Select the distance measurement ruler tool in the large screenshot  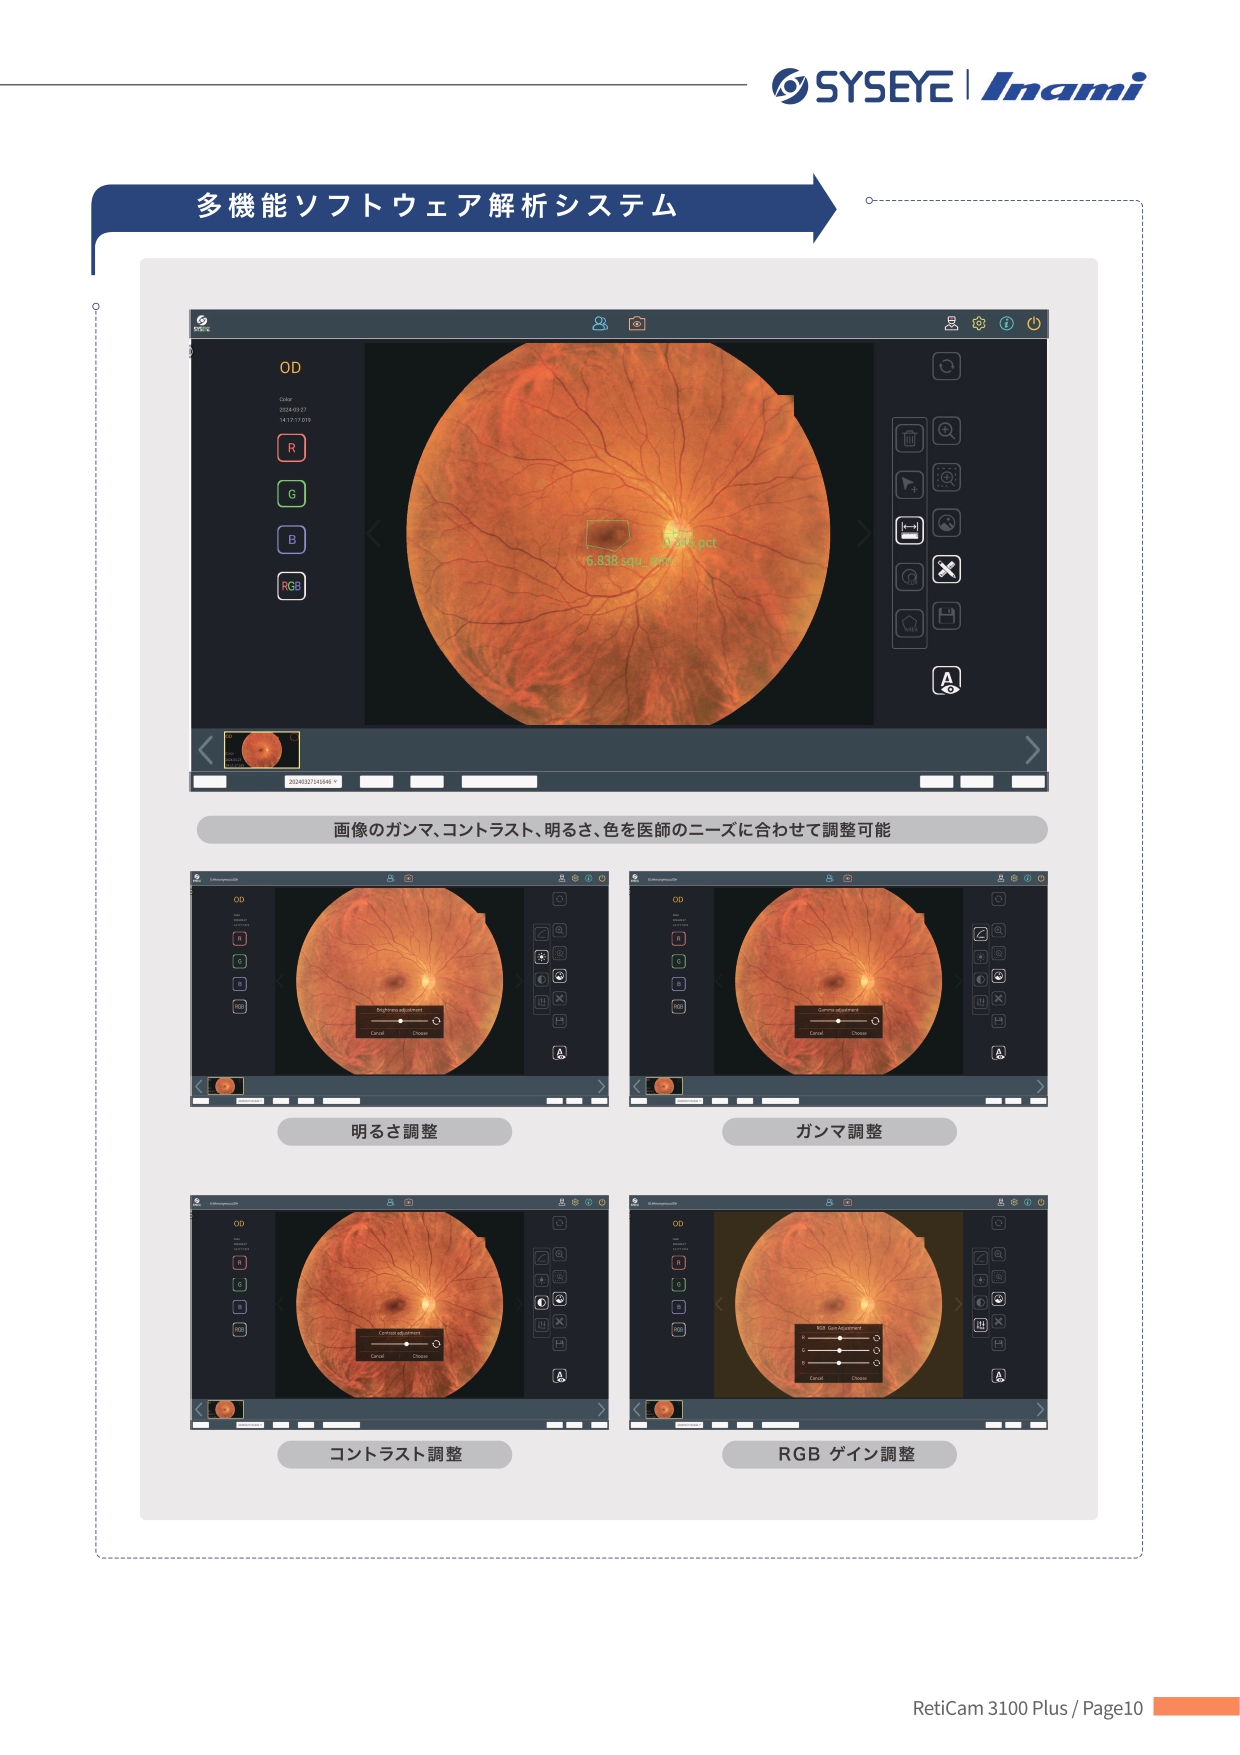tap(909, 530)
